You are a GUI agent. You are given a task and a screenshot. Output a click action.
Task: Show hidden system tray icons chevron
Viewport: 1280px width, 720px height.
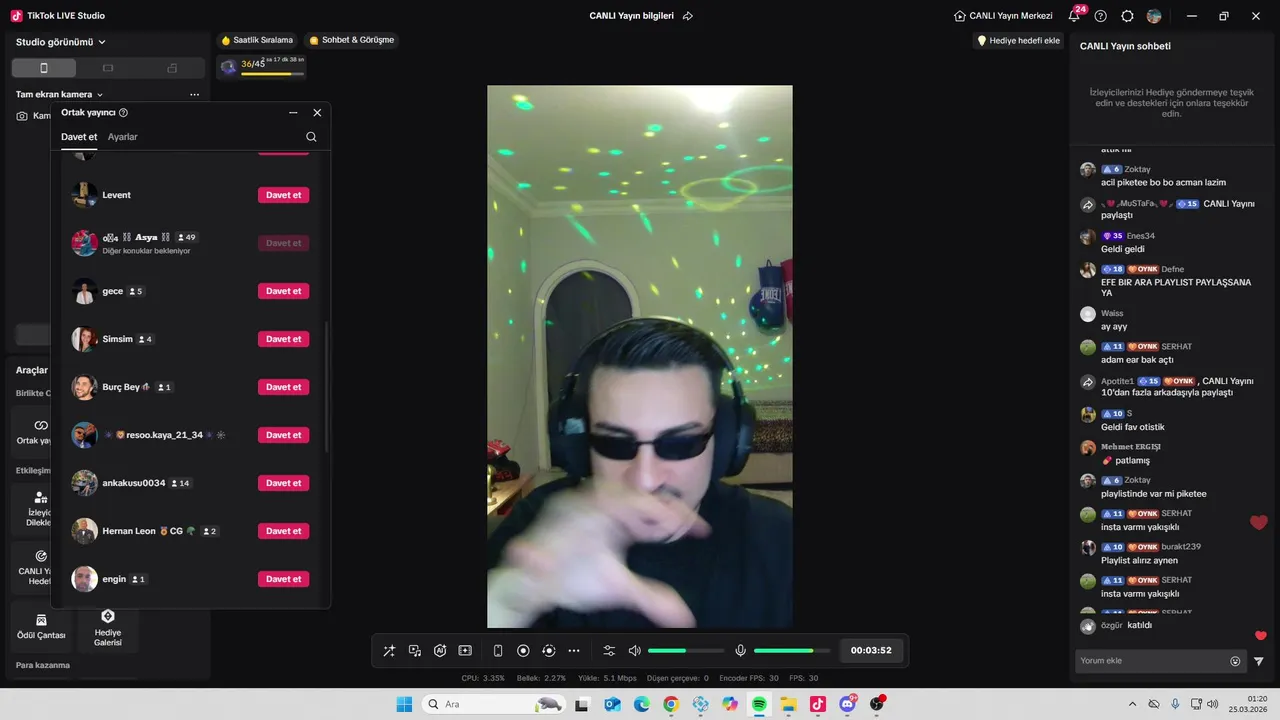pyautogui.click(x=1132, y=704)
